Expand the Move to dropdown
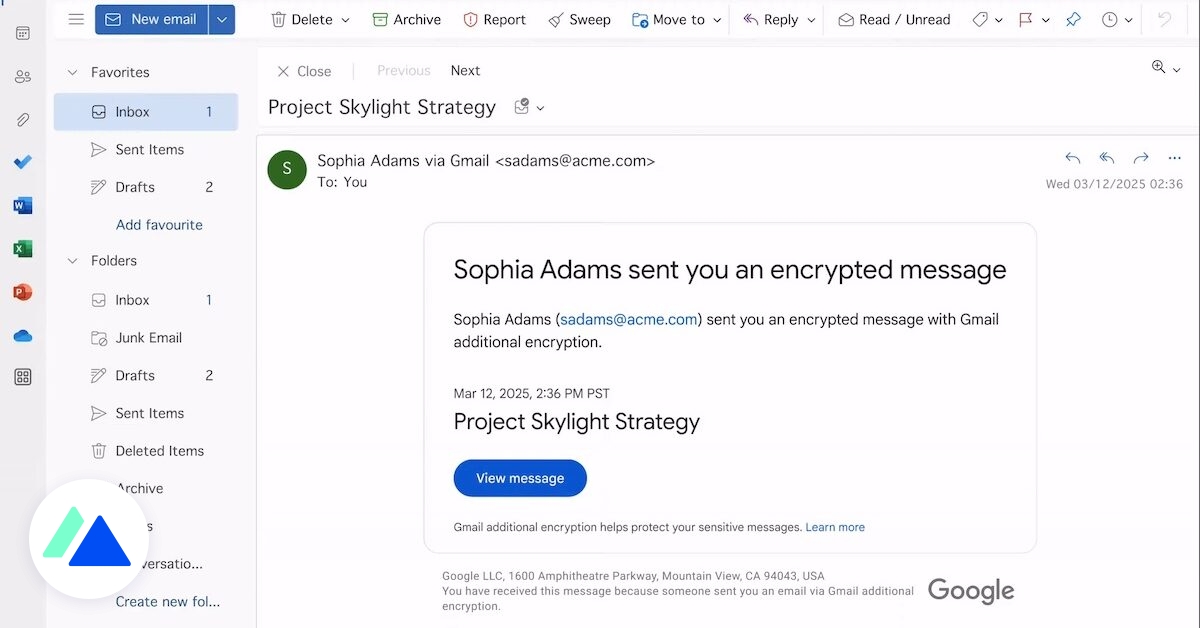 click(718, 20)
